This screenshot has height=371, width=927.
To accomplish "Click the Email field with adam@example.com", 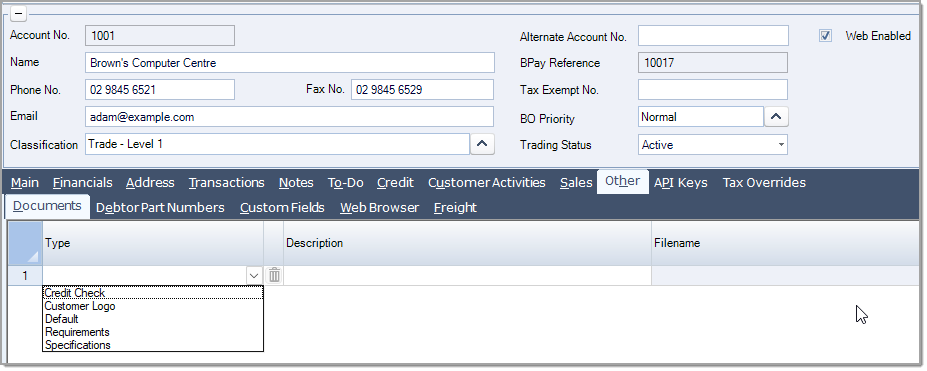I will pyautogui.click(x=289, y=117).
